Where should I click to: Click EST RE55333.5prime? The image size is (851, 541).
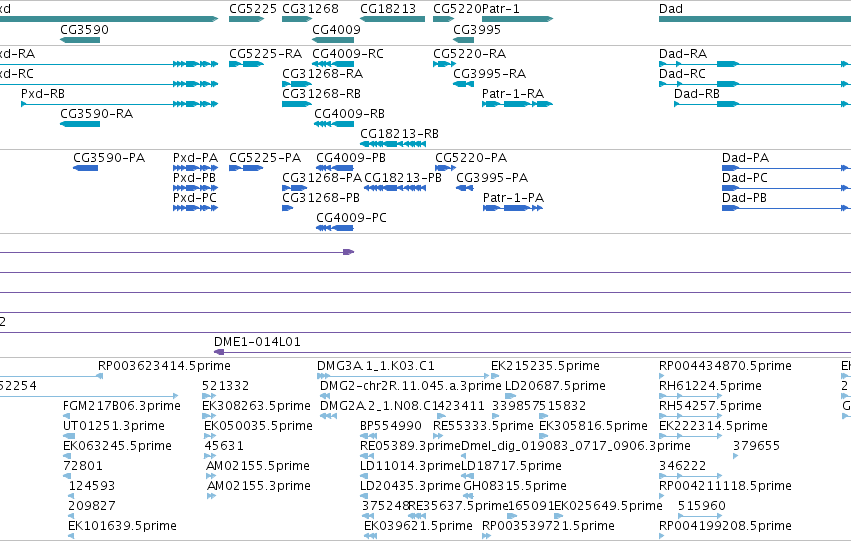pyautogui.click(x=438, y=436)
